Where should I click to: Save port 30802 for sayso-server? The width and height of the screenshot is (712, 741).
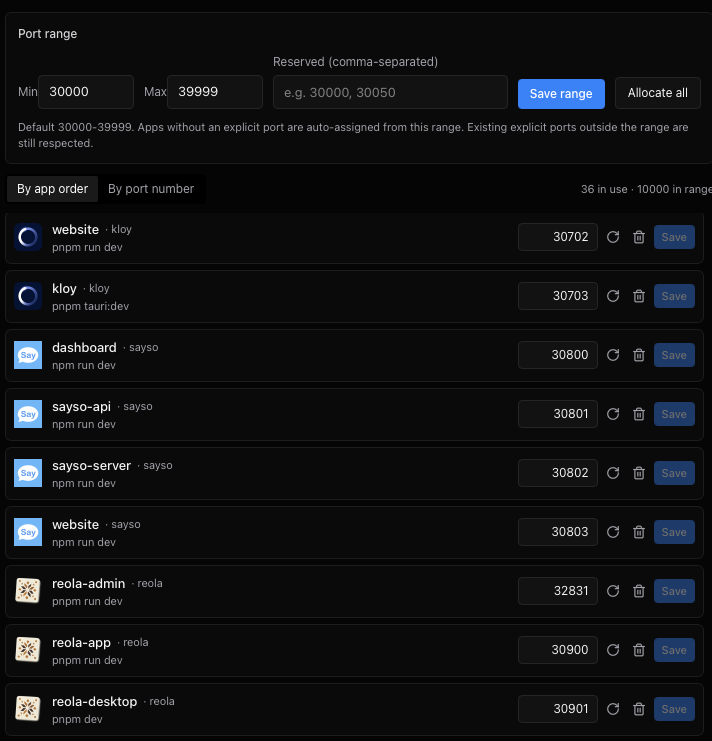click(674, 473)
